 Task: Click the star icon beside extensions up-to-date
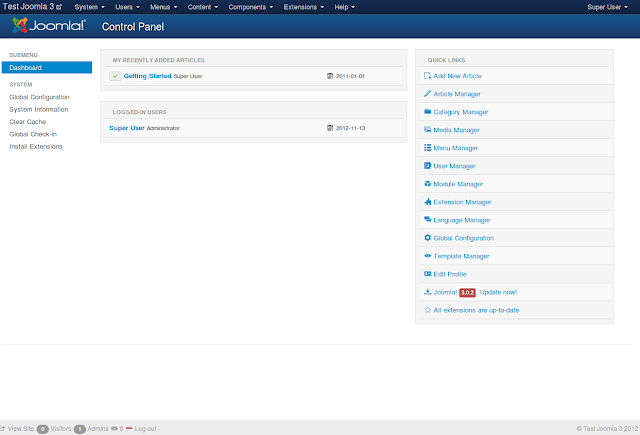(427, 310)
